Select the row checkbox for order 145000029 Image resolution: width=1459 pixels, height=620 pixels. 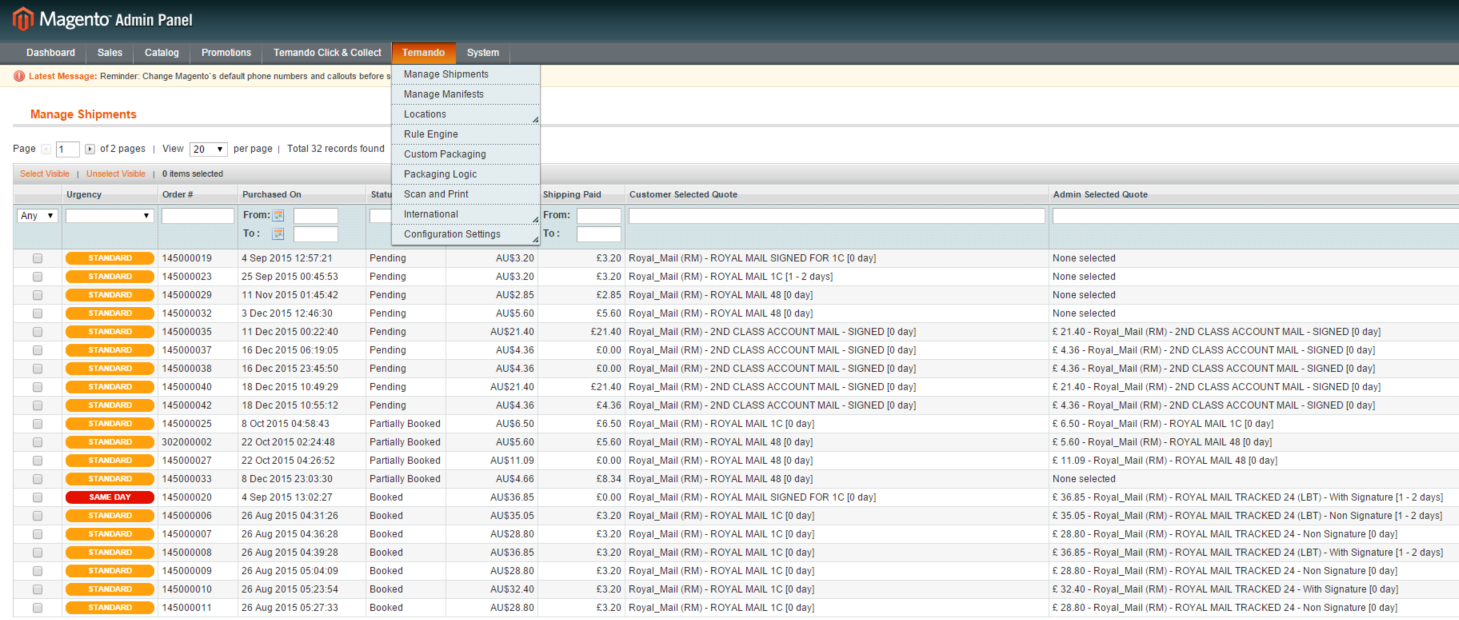pyautogui.click(x=38, y=295)
